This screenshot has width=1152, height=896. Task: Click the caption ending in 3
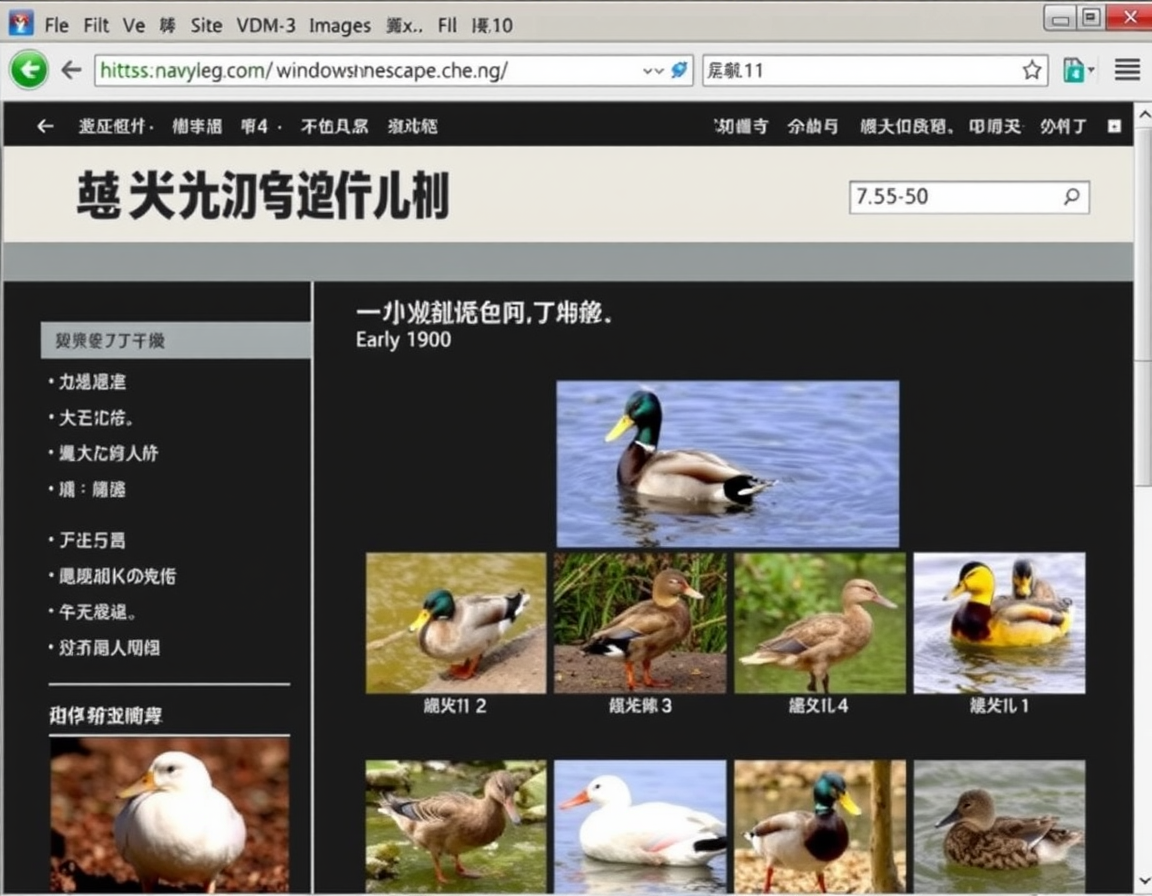click(641, 706)
